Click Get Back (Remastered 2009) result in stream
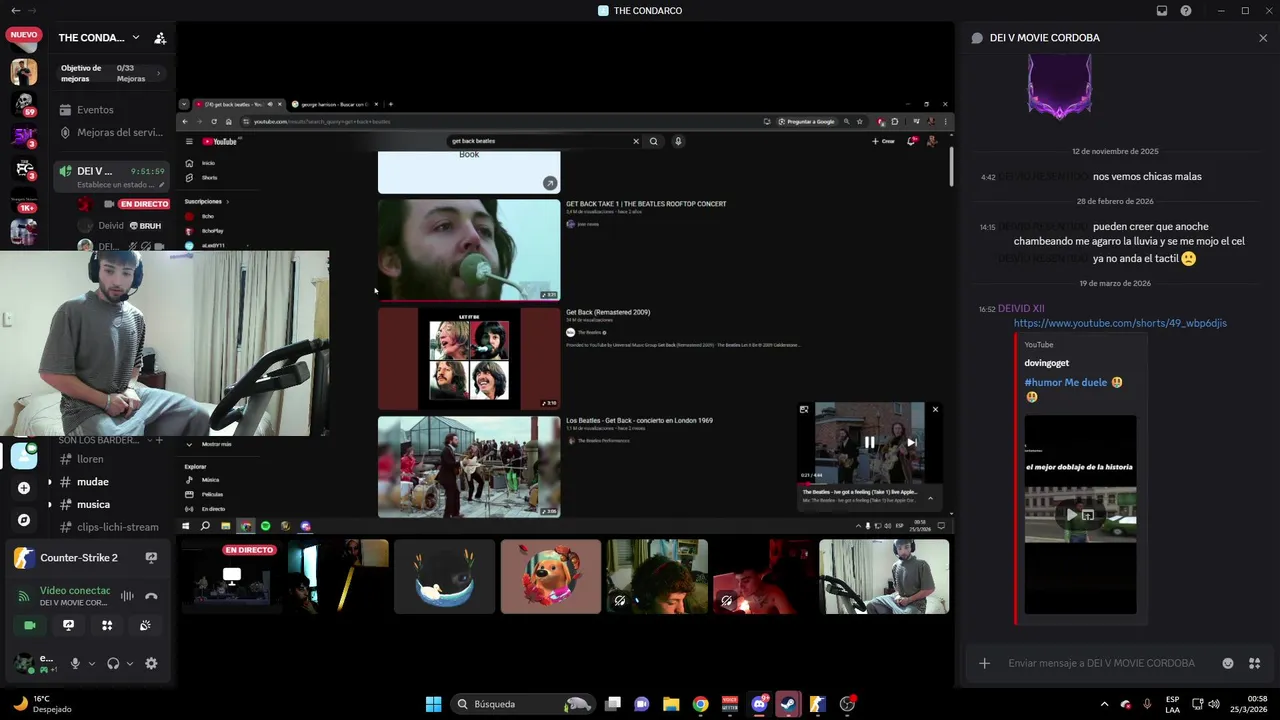 pyautogui.click(x=608, y=312)
